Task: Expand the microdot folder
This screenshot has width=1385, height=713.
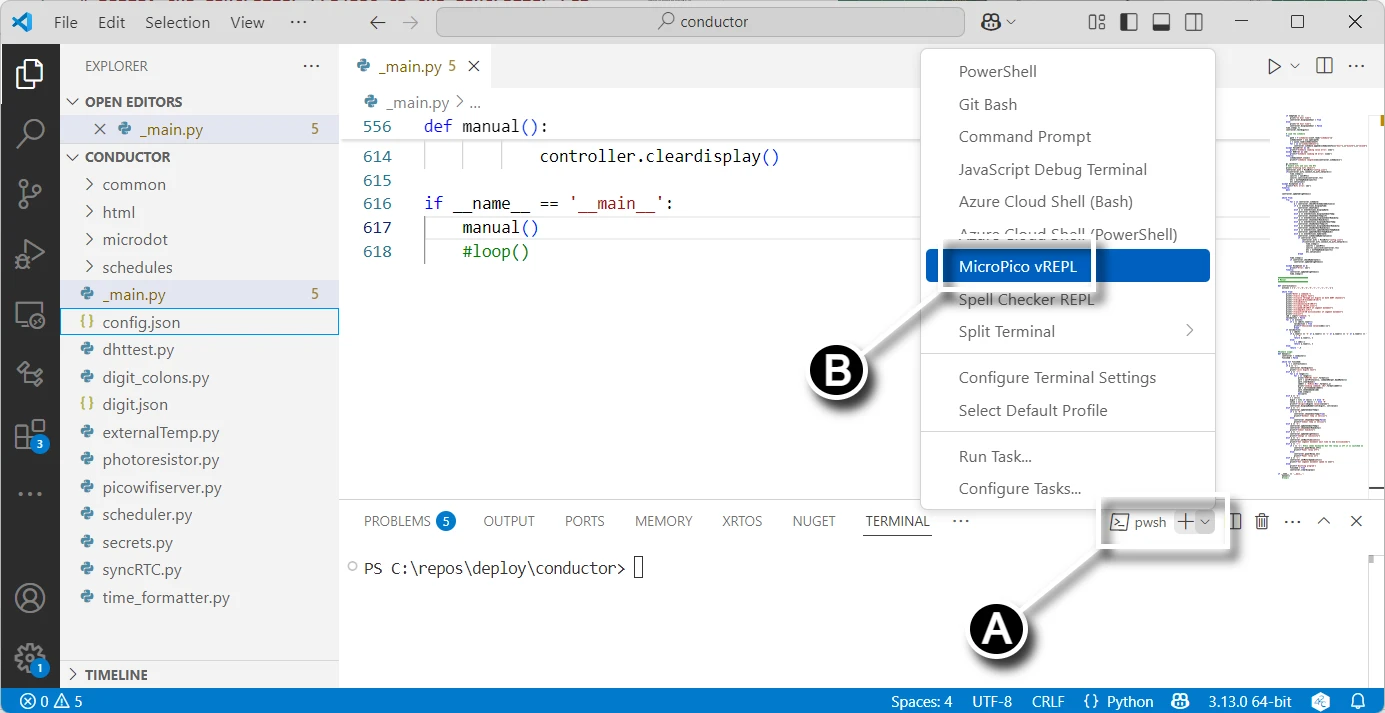Action: pos(200,240)
